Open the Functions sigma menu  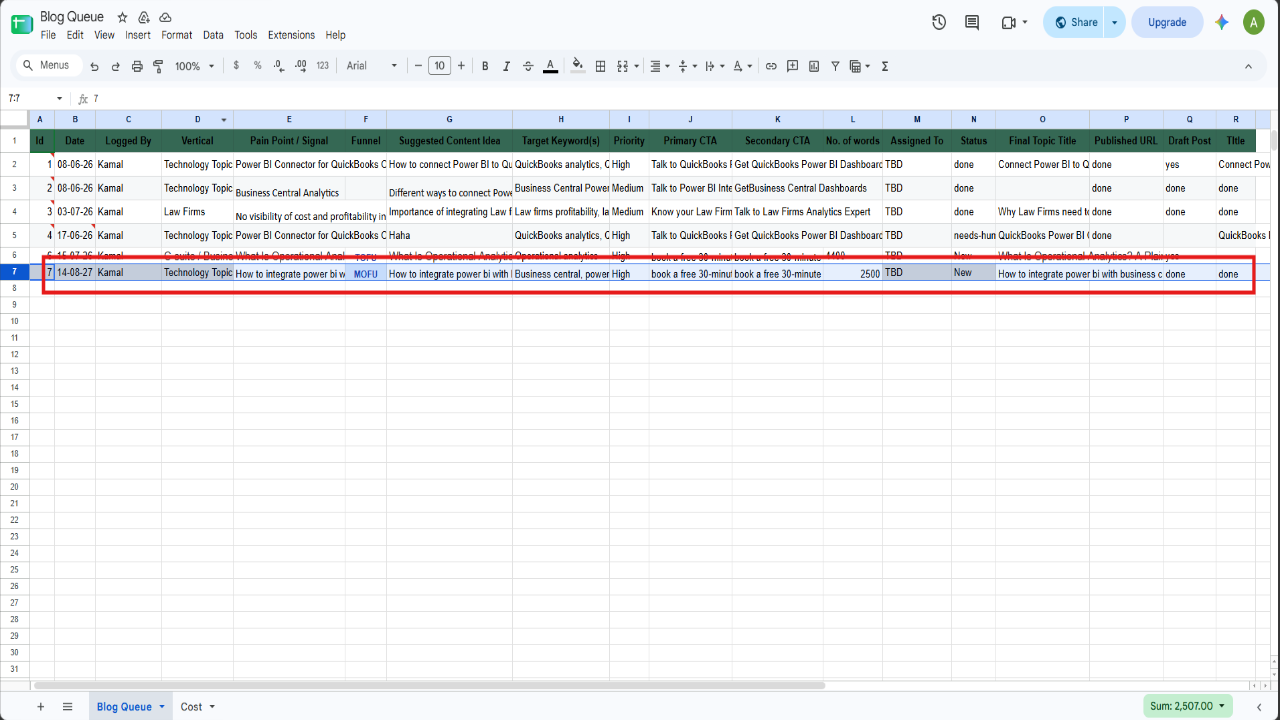click(885, 66)
